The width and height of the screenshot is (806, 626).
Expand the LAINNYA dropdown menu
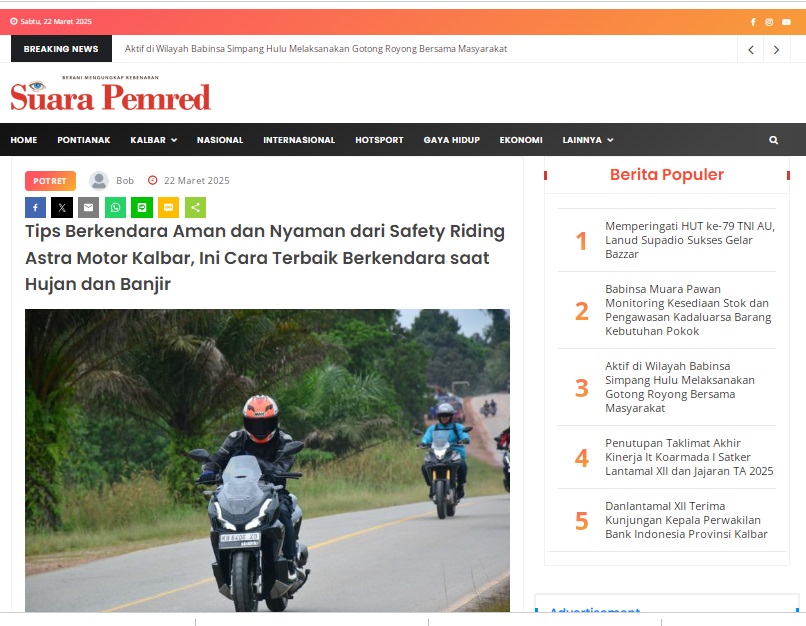(x=588, y=140)
